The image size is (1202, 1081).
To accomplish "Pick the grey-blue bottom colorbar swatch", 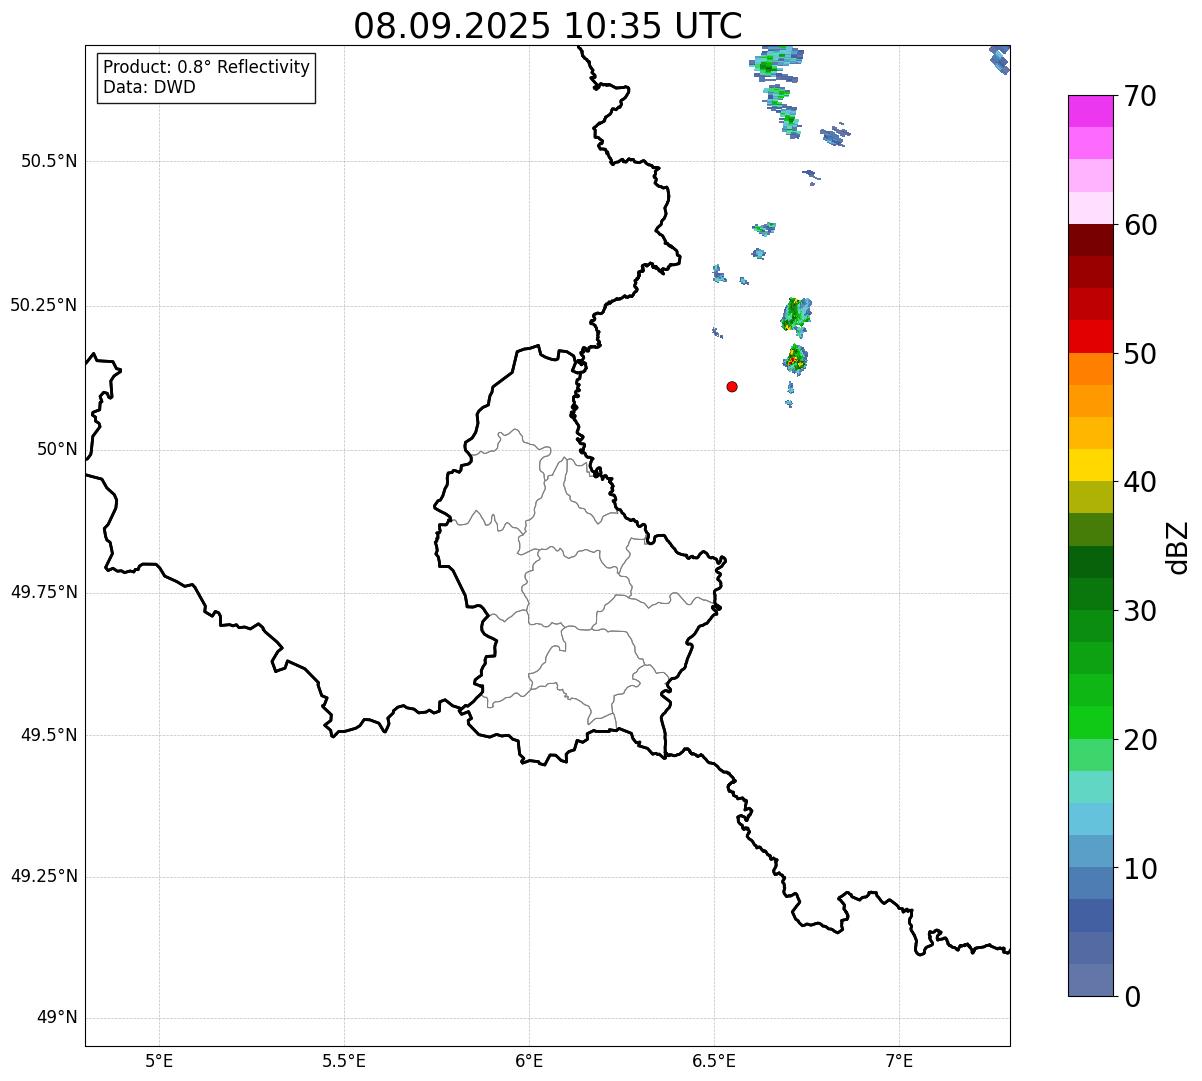I will (x=1090, y=980).
